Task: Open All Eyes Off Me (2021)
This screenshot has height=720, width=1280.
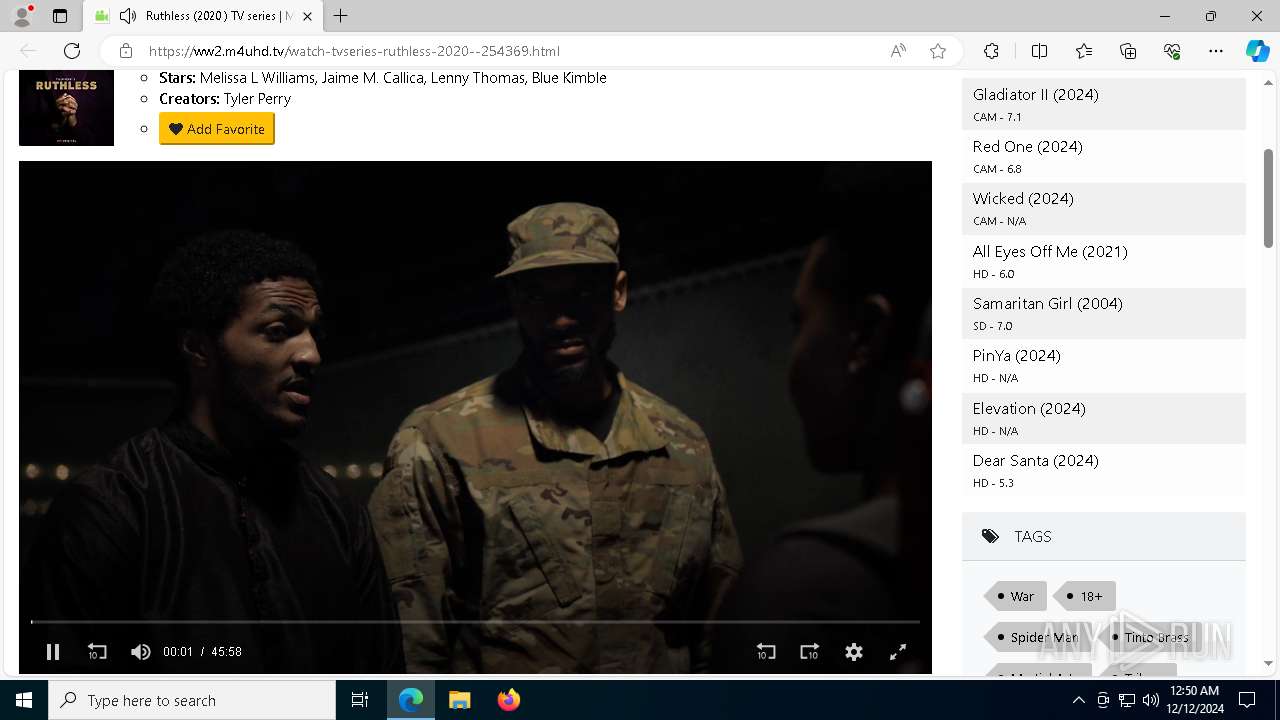Action: click(x=1104, y=261)
